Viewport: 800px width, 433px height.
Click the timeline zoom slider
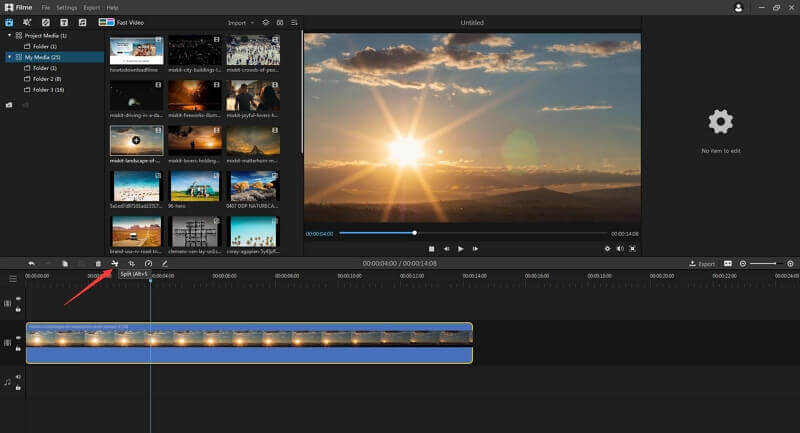point(766,264)
